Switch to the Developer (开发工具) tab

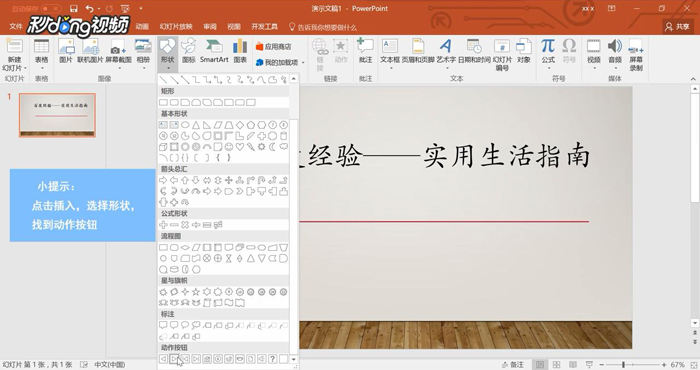264,27
